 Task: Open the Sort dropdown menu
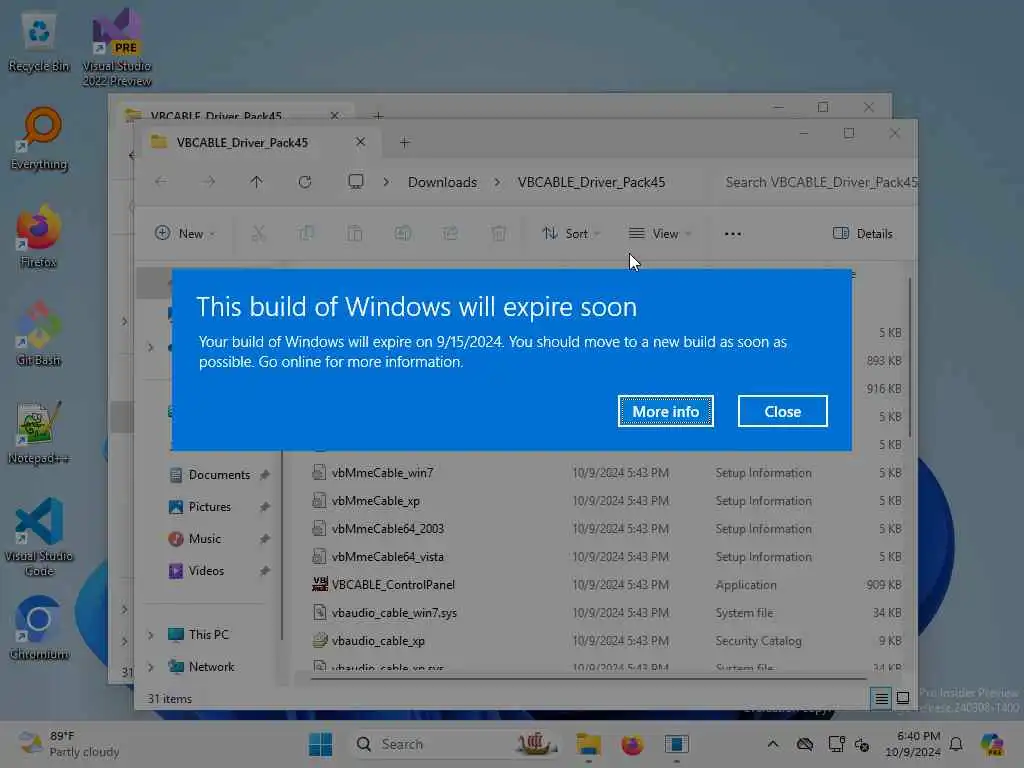pyautogui.click(x=571, y=233)
